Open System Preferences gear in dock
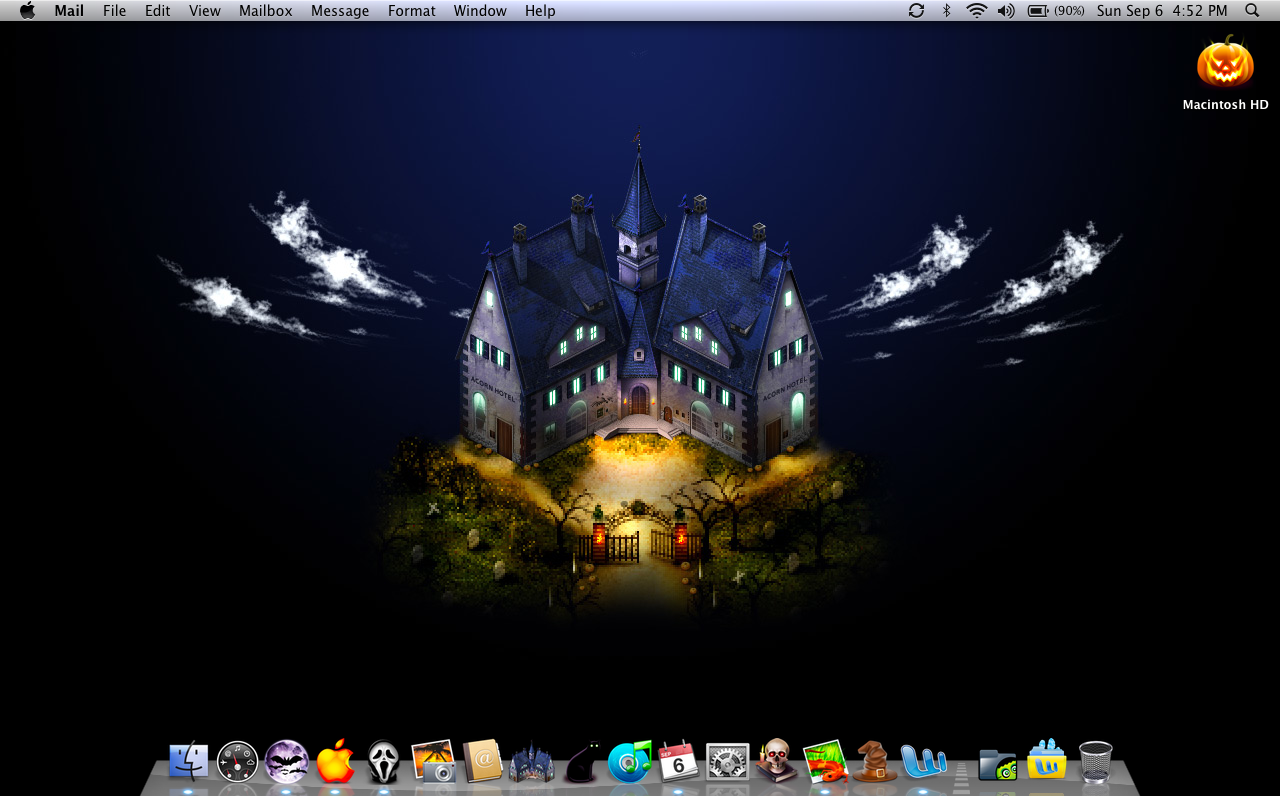Viewport: 1280px width, 796px height. 727,762
